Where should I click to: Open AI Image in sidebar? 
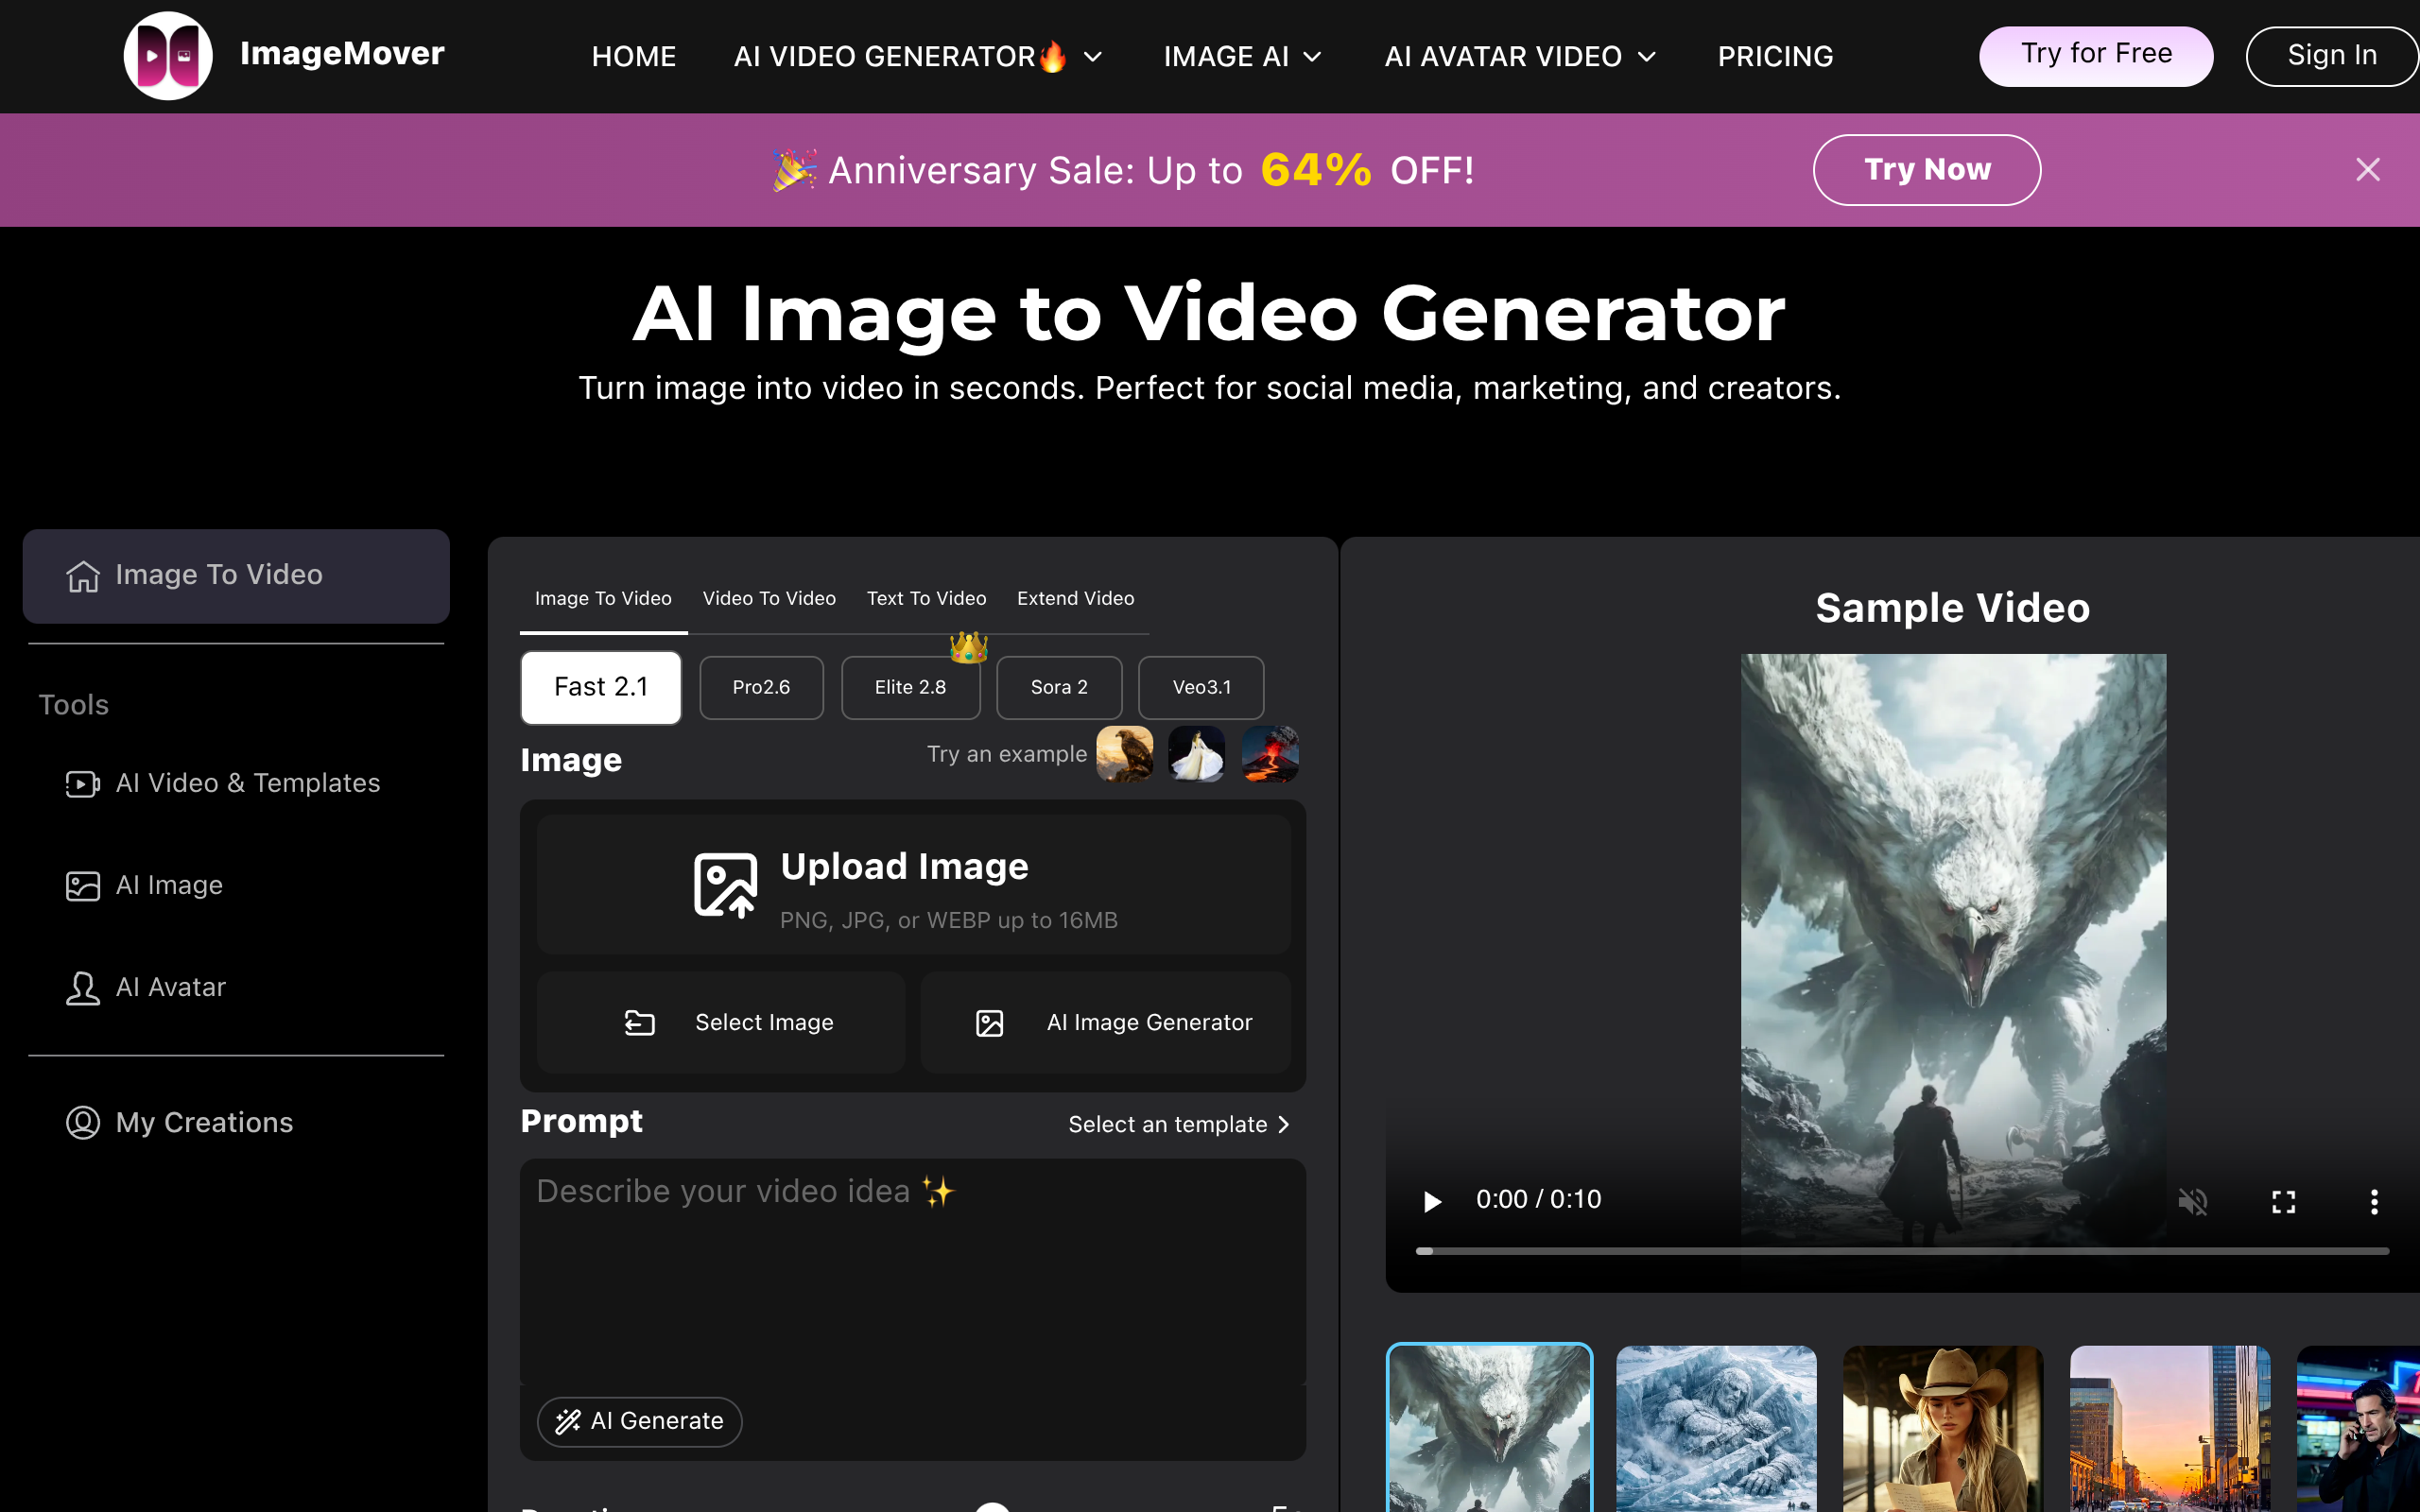click(144, 885)
